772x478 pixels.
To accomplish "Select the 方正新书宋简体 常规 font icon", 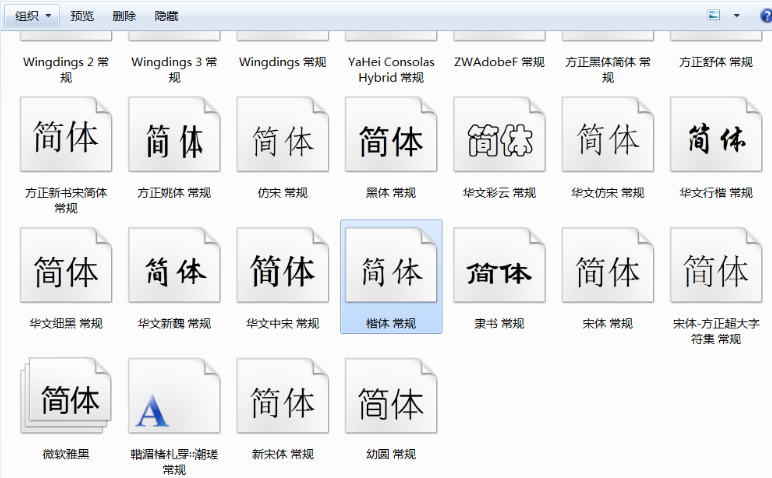I will [x=66, y=134].
